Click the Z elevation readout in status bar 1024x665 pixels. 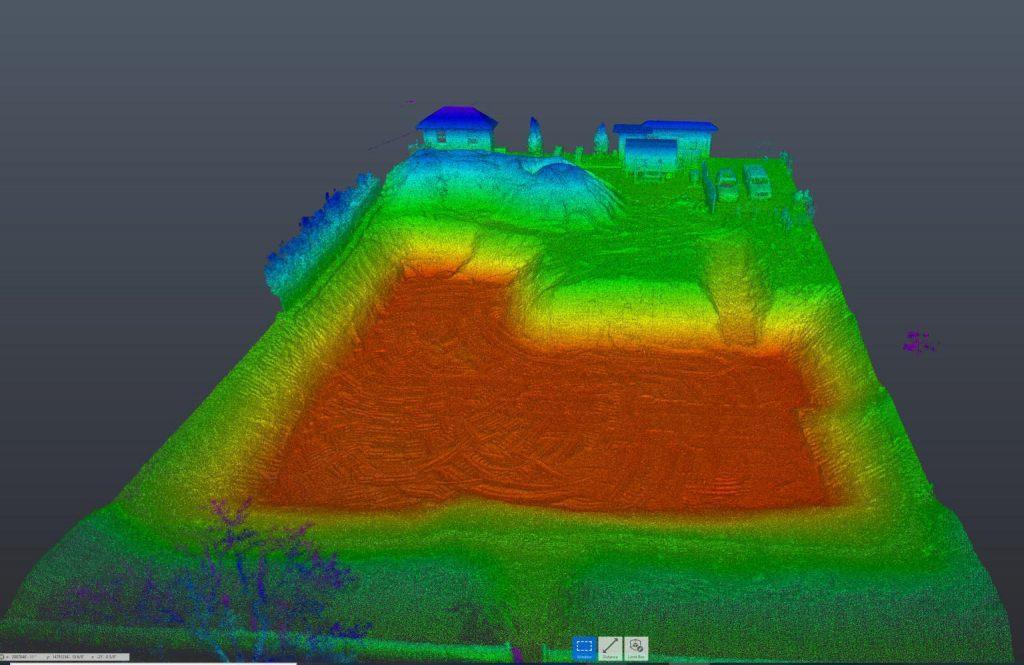tap(106, 657)
